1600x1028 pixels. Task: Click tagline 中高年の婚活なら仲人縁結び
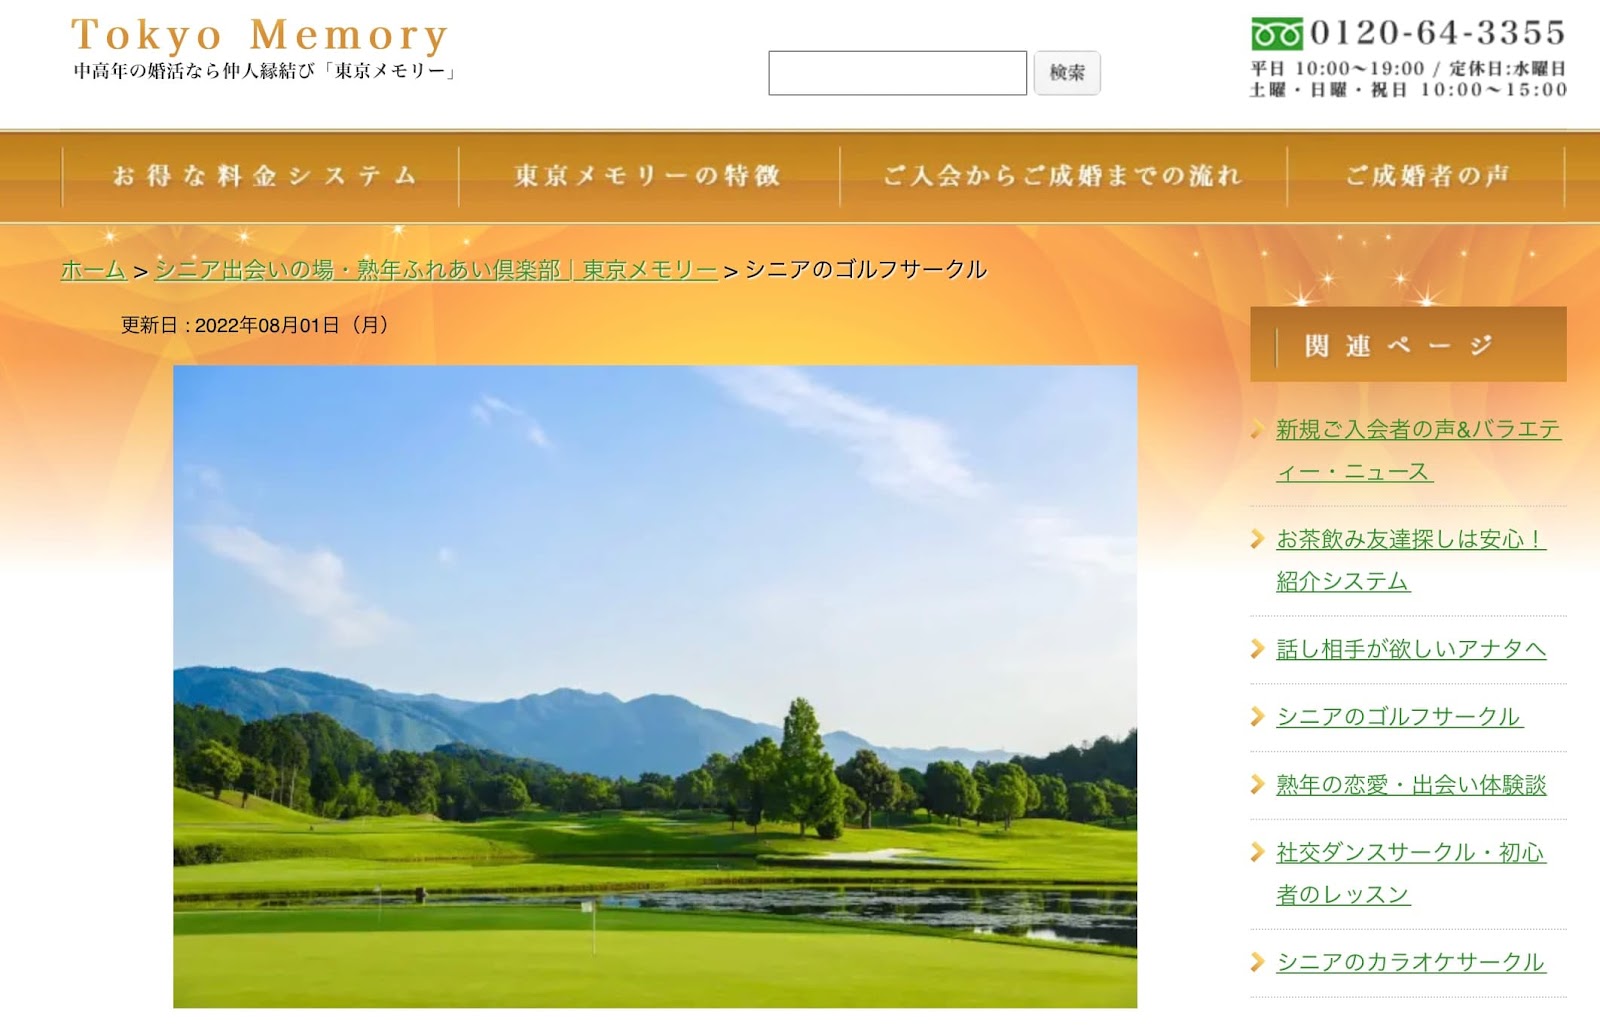(x=264, y=71)
